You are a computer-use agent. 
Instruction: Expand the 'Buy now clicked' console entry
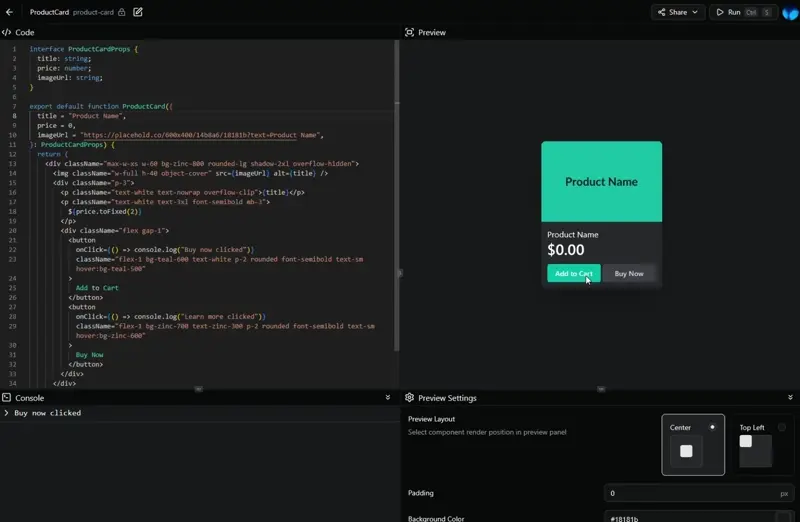point(7,413)
